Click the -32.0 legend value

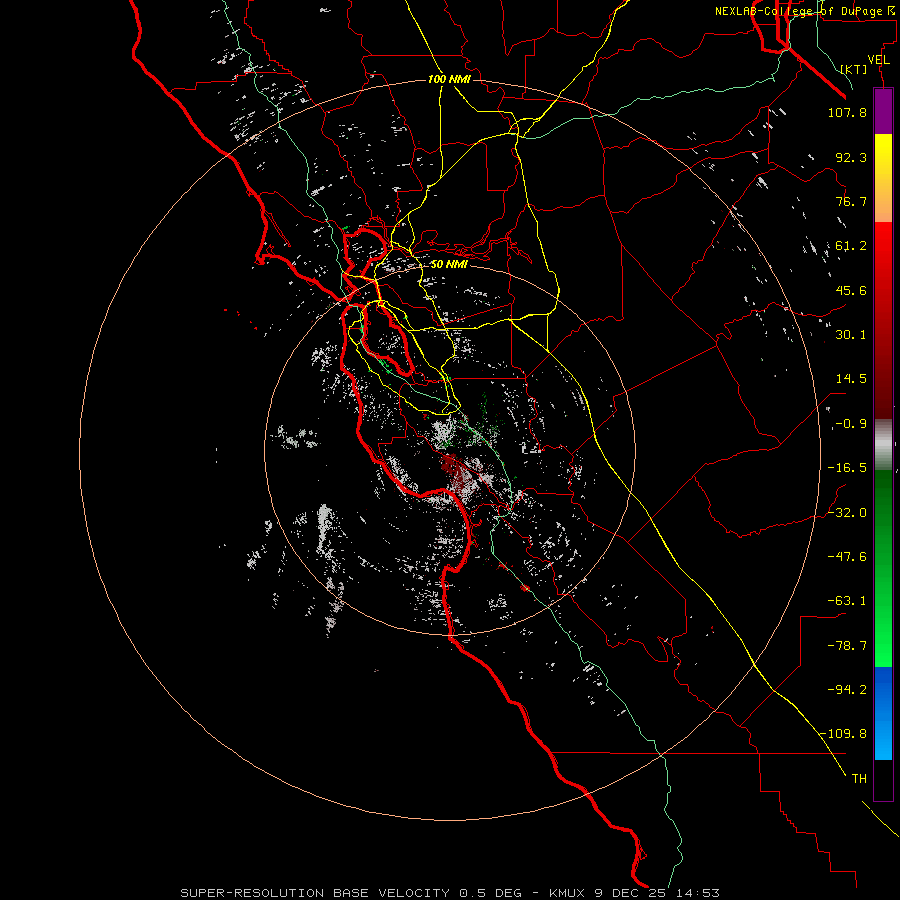[847, 513]
